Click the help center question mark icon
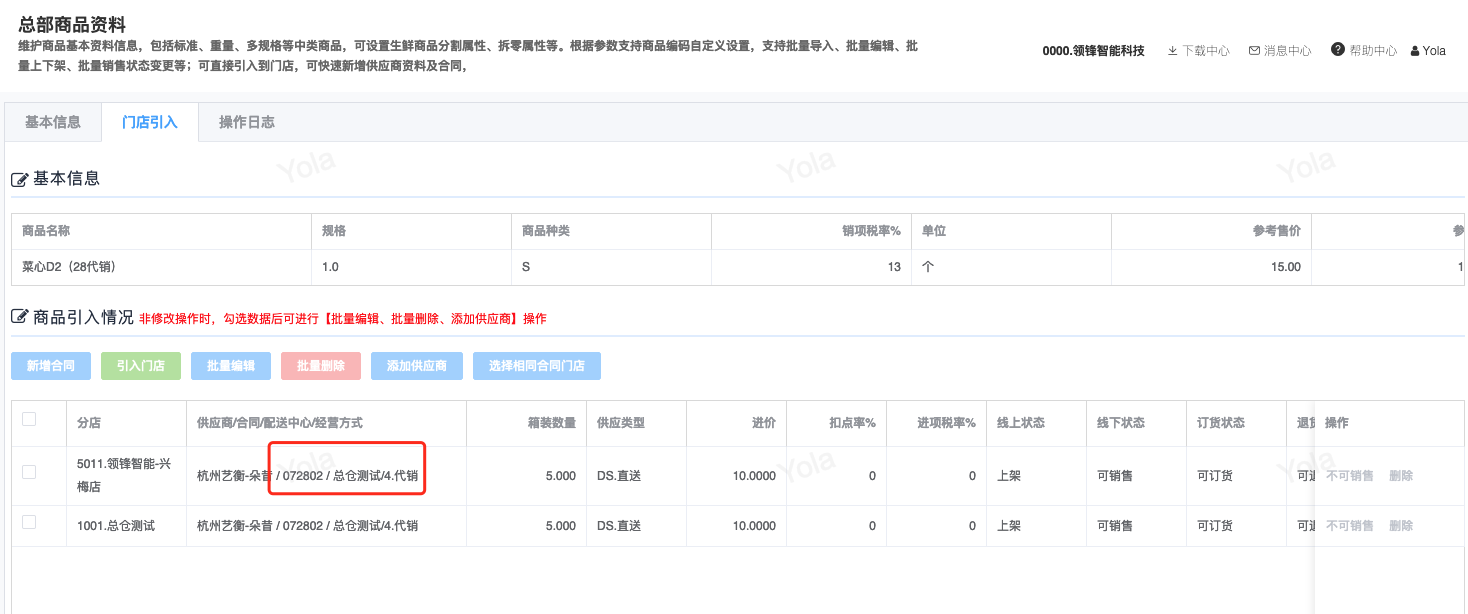This screenshot has height=614, width=1468. [1337, 50]
